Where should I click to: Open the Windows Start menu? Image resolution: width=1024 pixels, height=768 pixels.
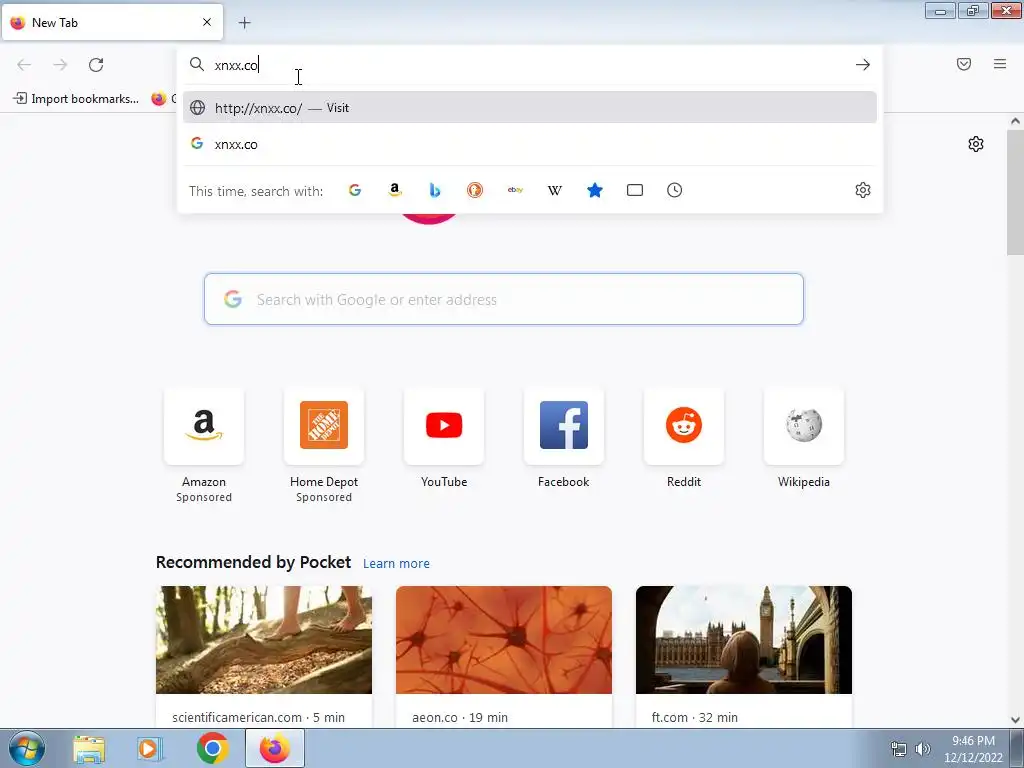[27, 748]
